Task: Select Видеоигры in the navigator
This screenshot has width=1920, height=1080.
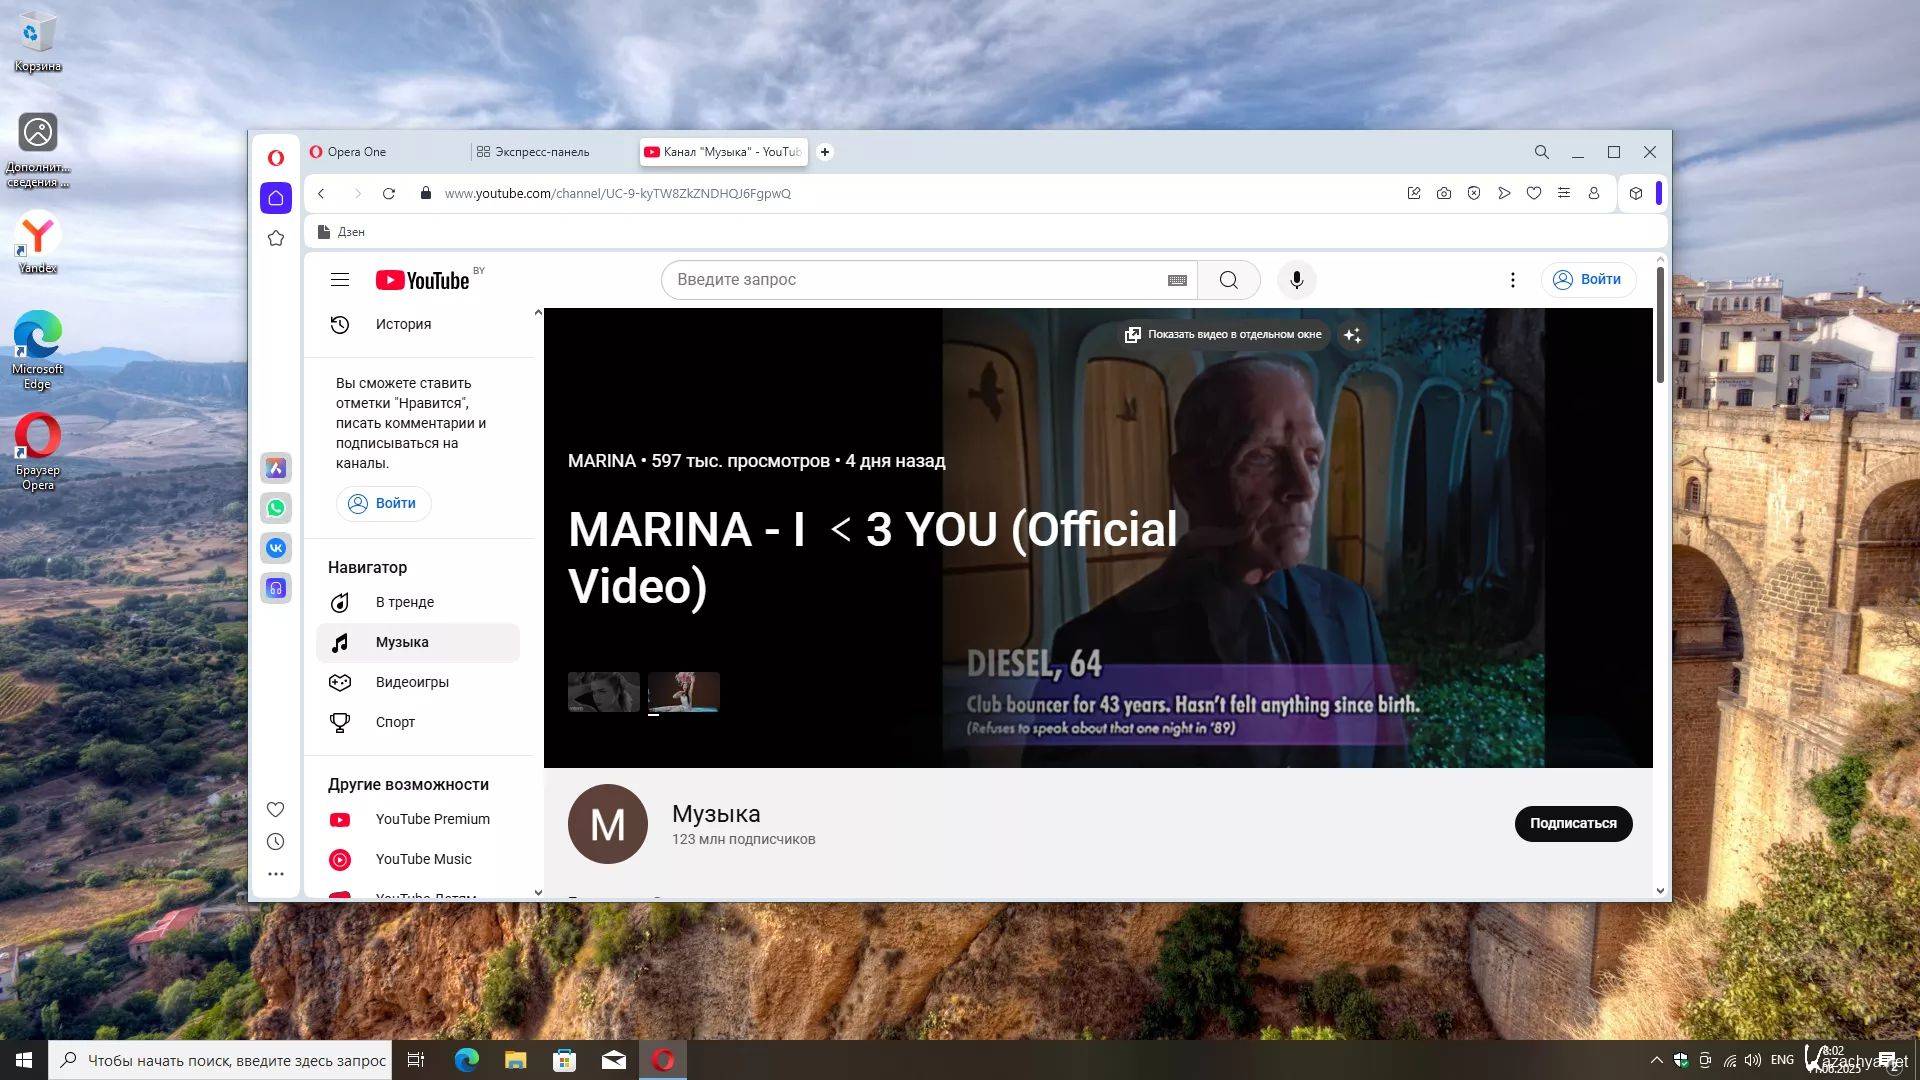Action: (412, 682)
